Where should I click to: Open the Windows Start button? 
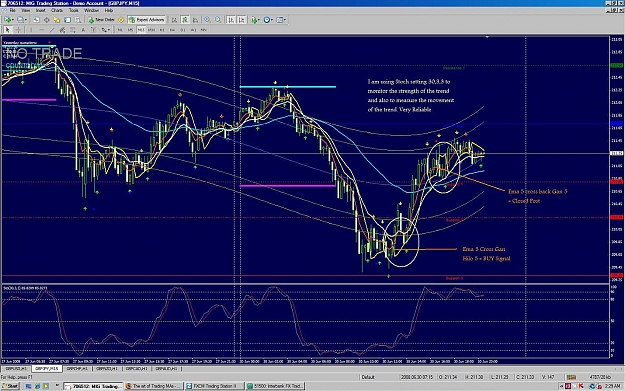pos(10,386)
